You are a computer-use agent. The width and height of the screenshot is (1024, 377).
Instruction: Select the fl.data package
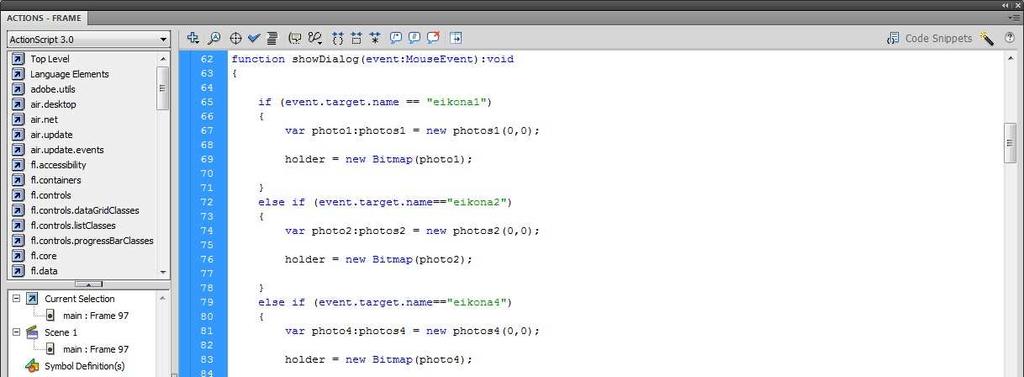coord(43,270)
